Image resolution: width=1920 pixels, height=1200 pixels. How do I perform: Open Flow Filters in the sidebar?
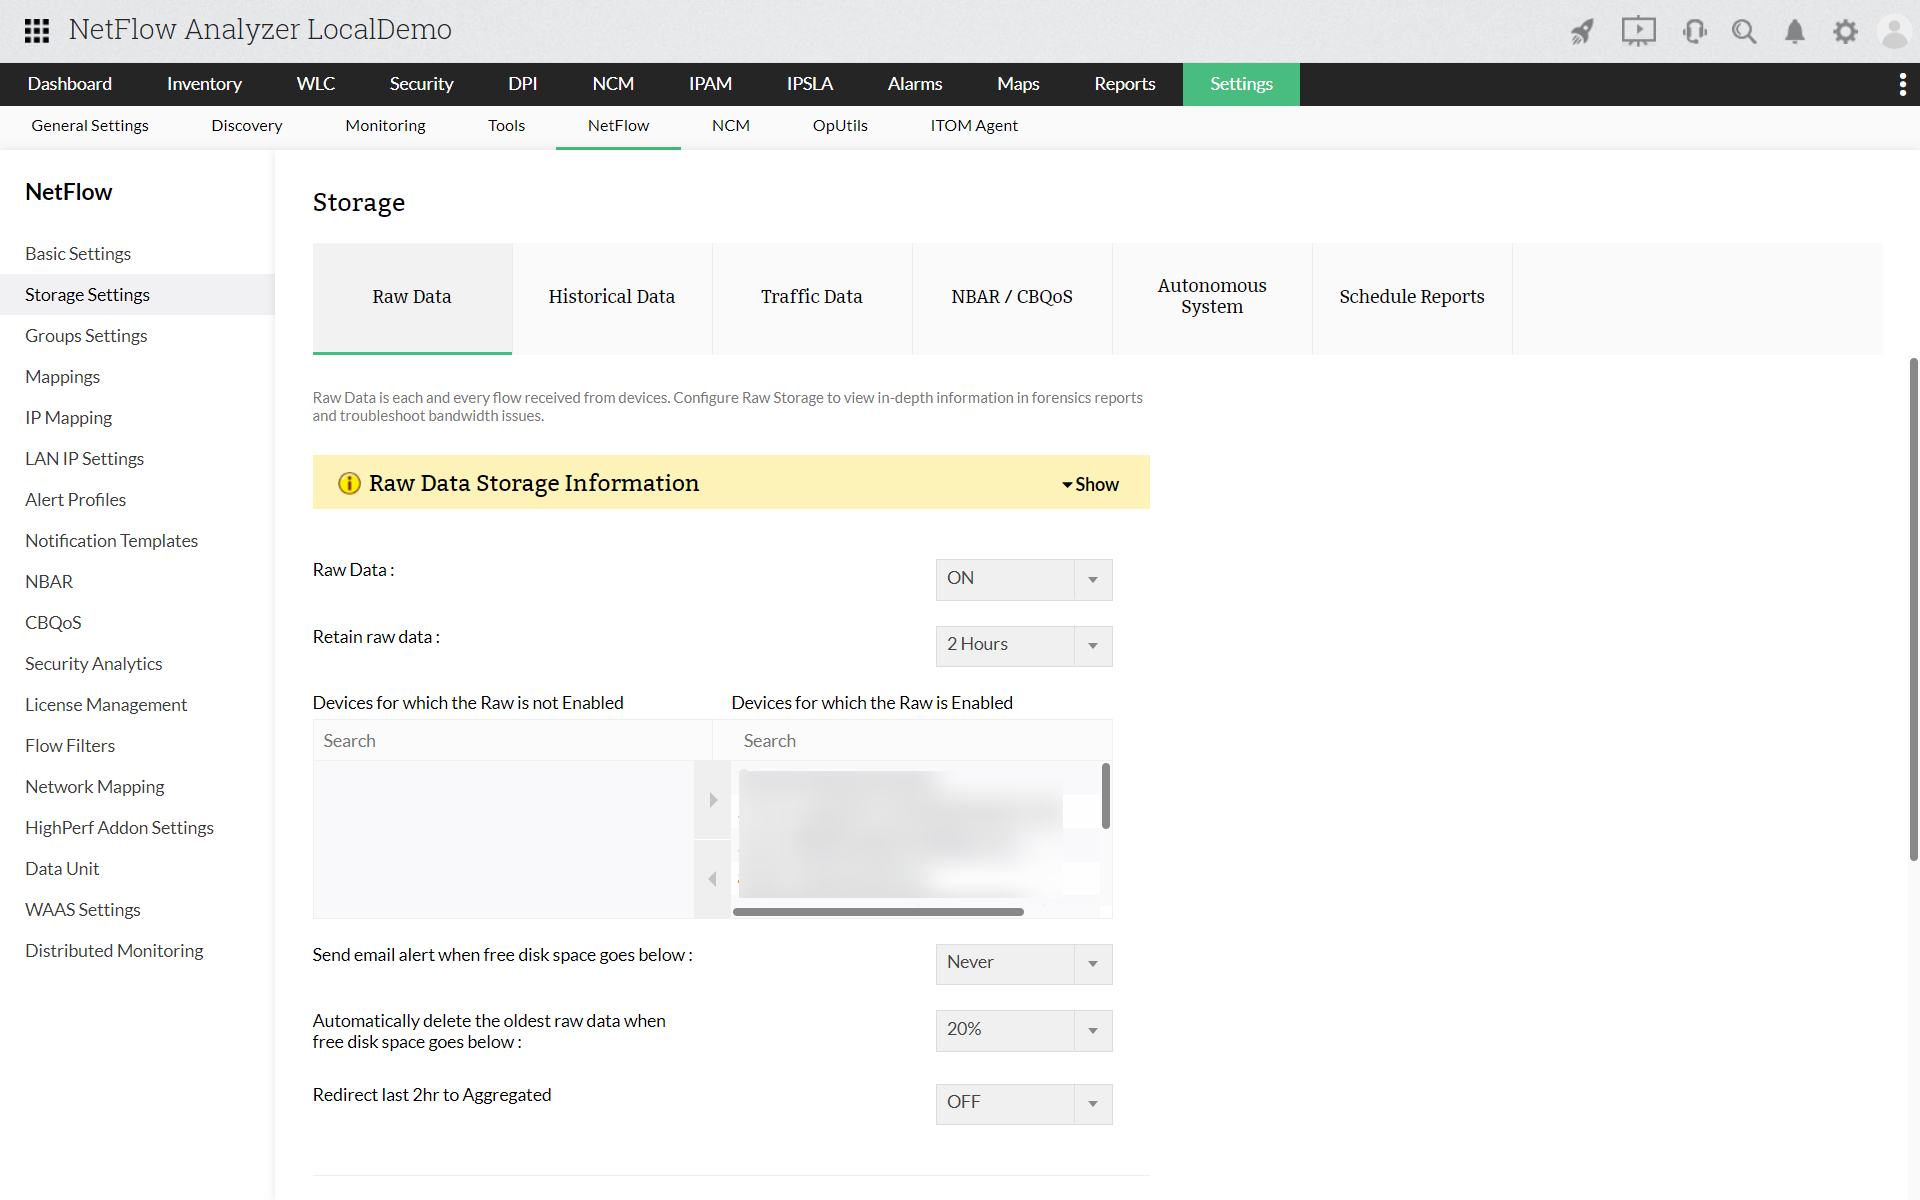pyautogui.click(x=70, y=746)
